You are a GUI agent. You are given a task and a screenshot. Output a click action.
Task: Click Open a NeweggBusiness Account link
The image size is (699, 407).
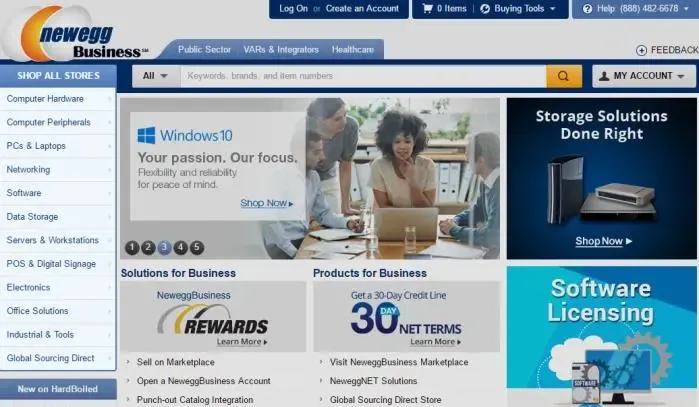(204, 381)
